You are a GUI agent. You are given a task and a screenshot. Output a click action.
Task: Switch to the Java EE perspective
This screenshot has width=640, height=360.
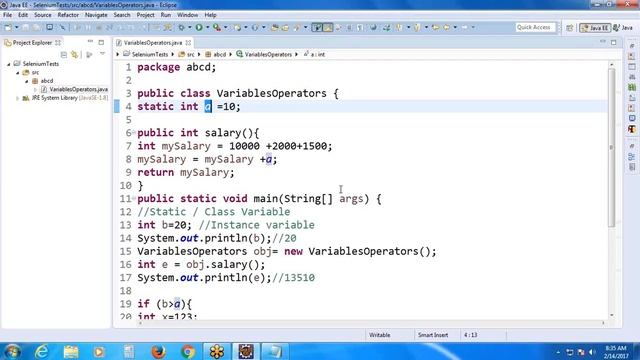click(x=595, y=27)
